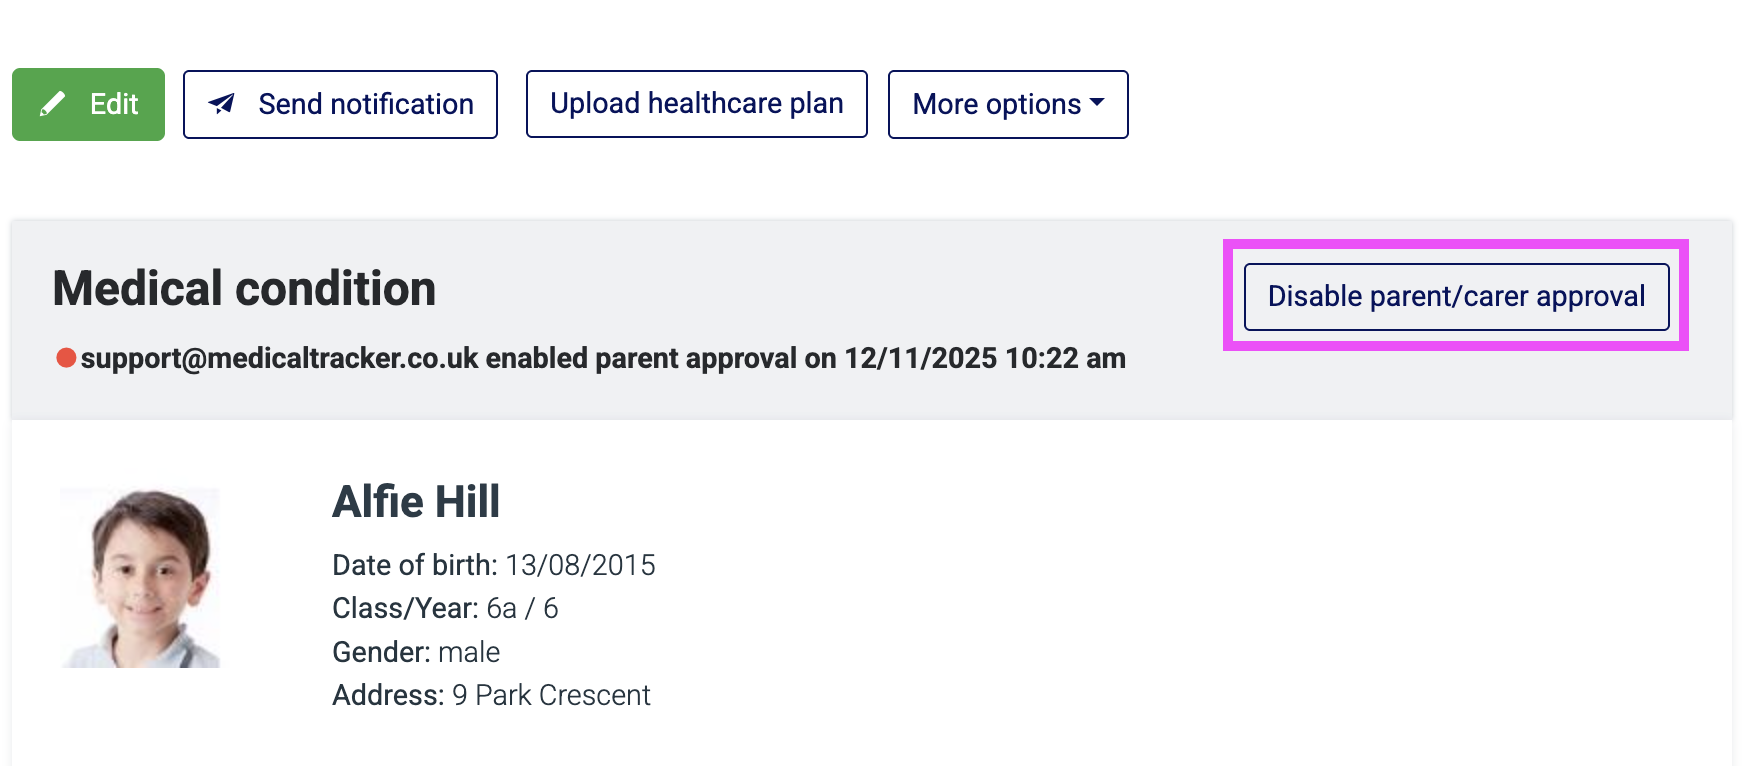This screenshot has height=766, width=1762.
Task: Click the Medical condition heading
Action: point(244,289)
